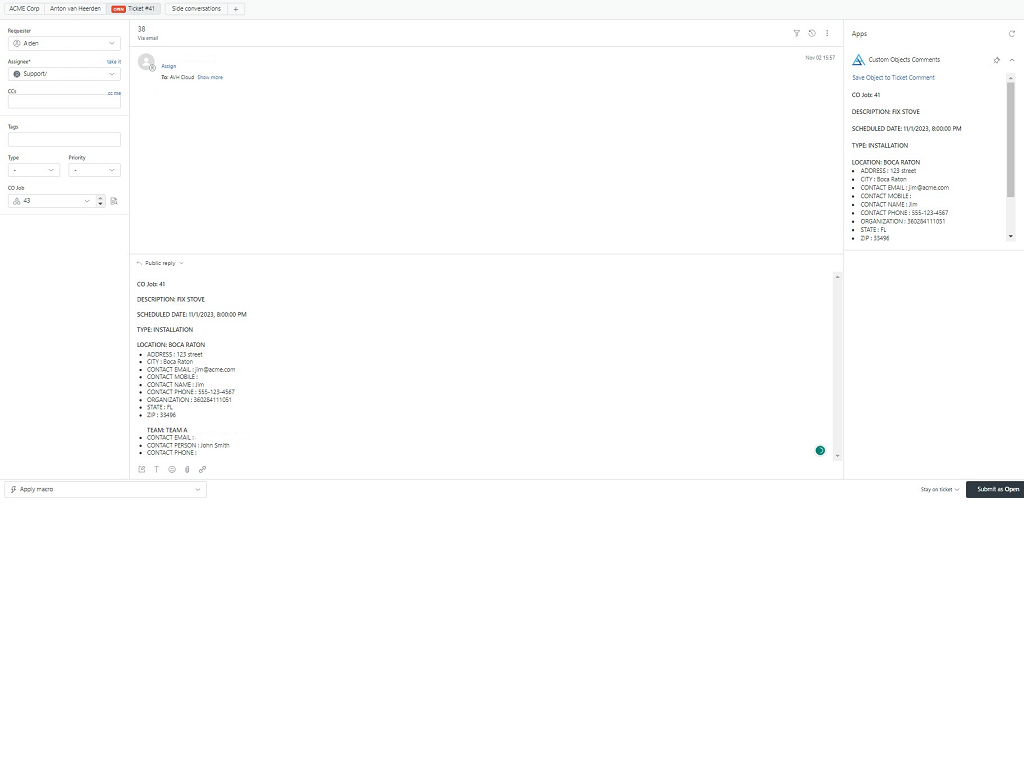Open the Requester dropdown

point(64,44)
